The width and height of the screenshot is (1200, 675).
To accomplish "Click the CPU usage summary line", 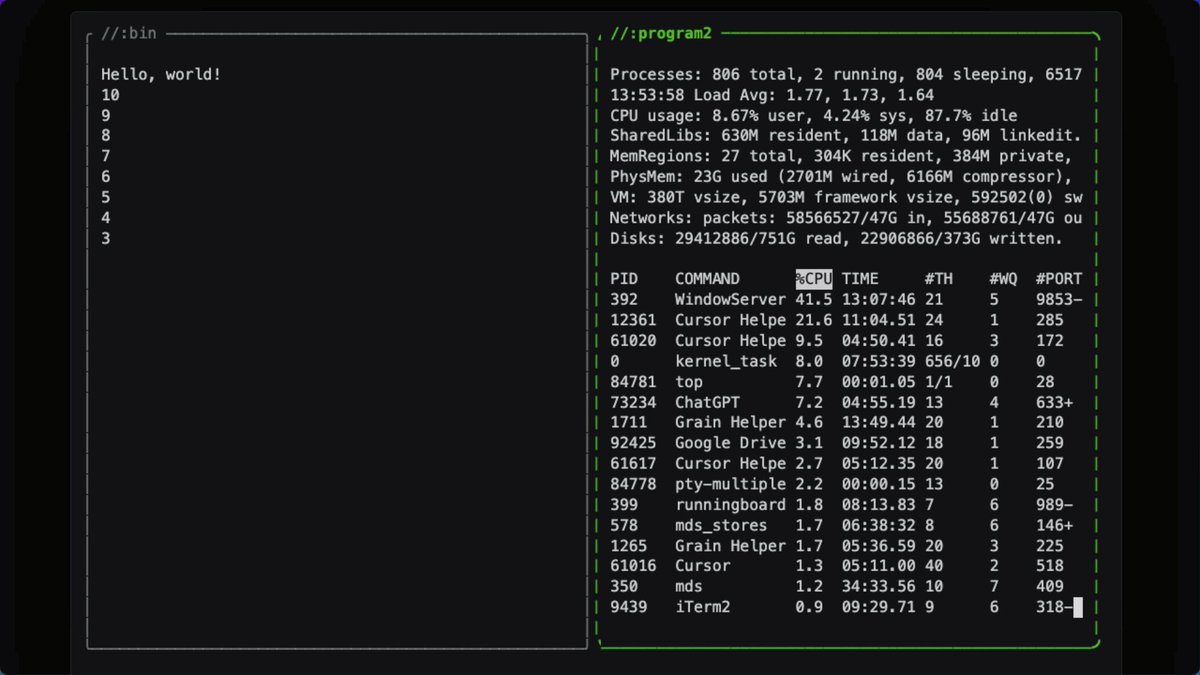I will [x=814, y=116].
